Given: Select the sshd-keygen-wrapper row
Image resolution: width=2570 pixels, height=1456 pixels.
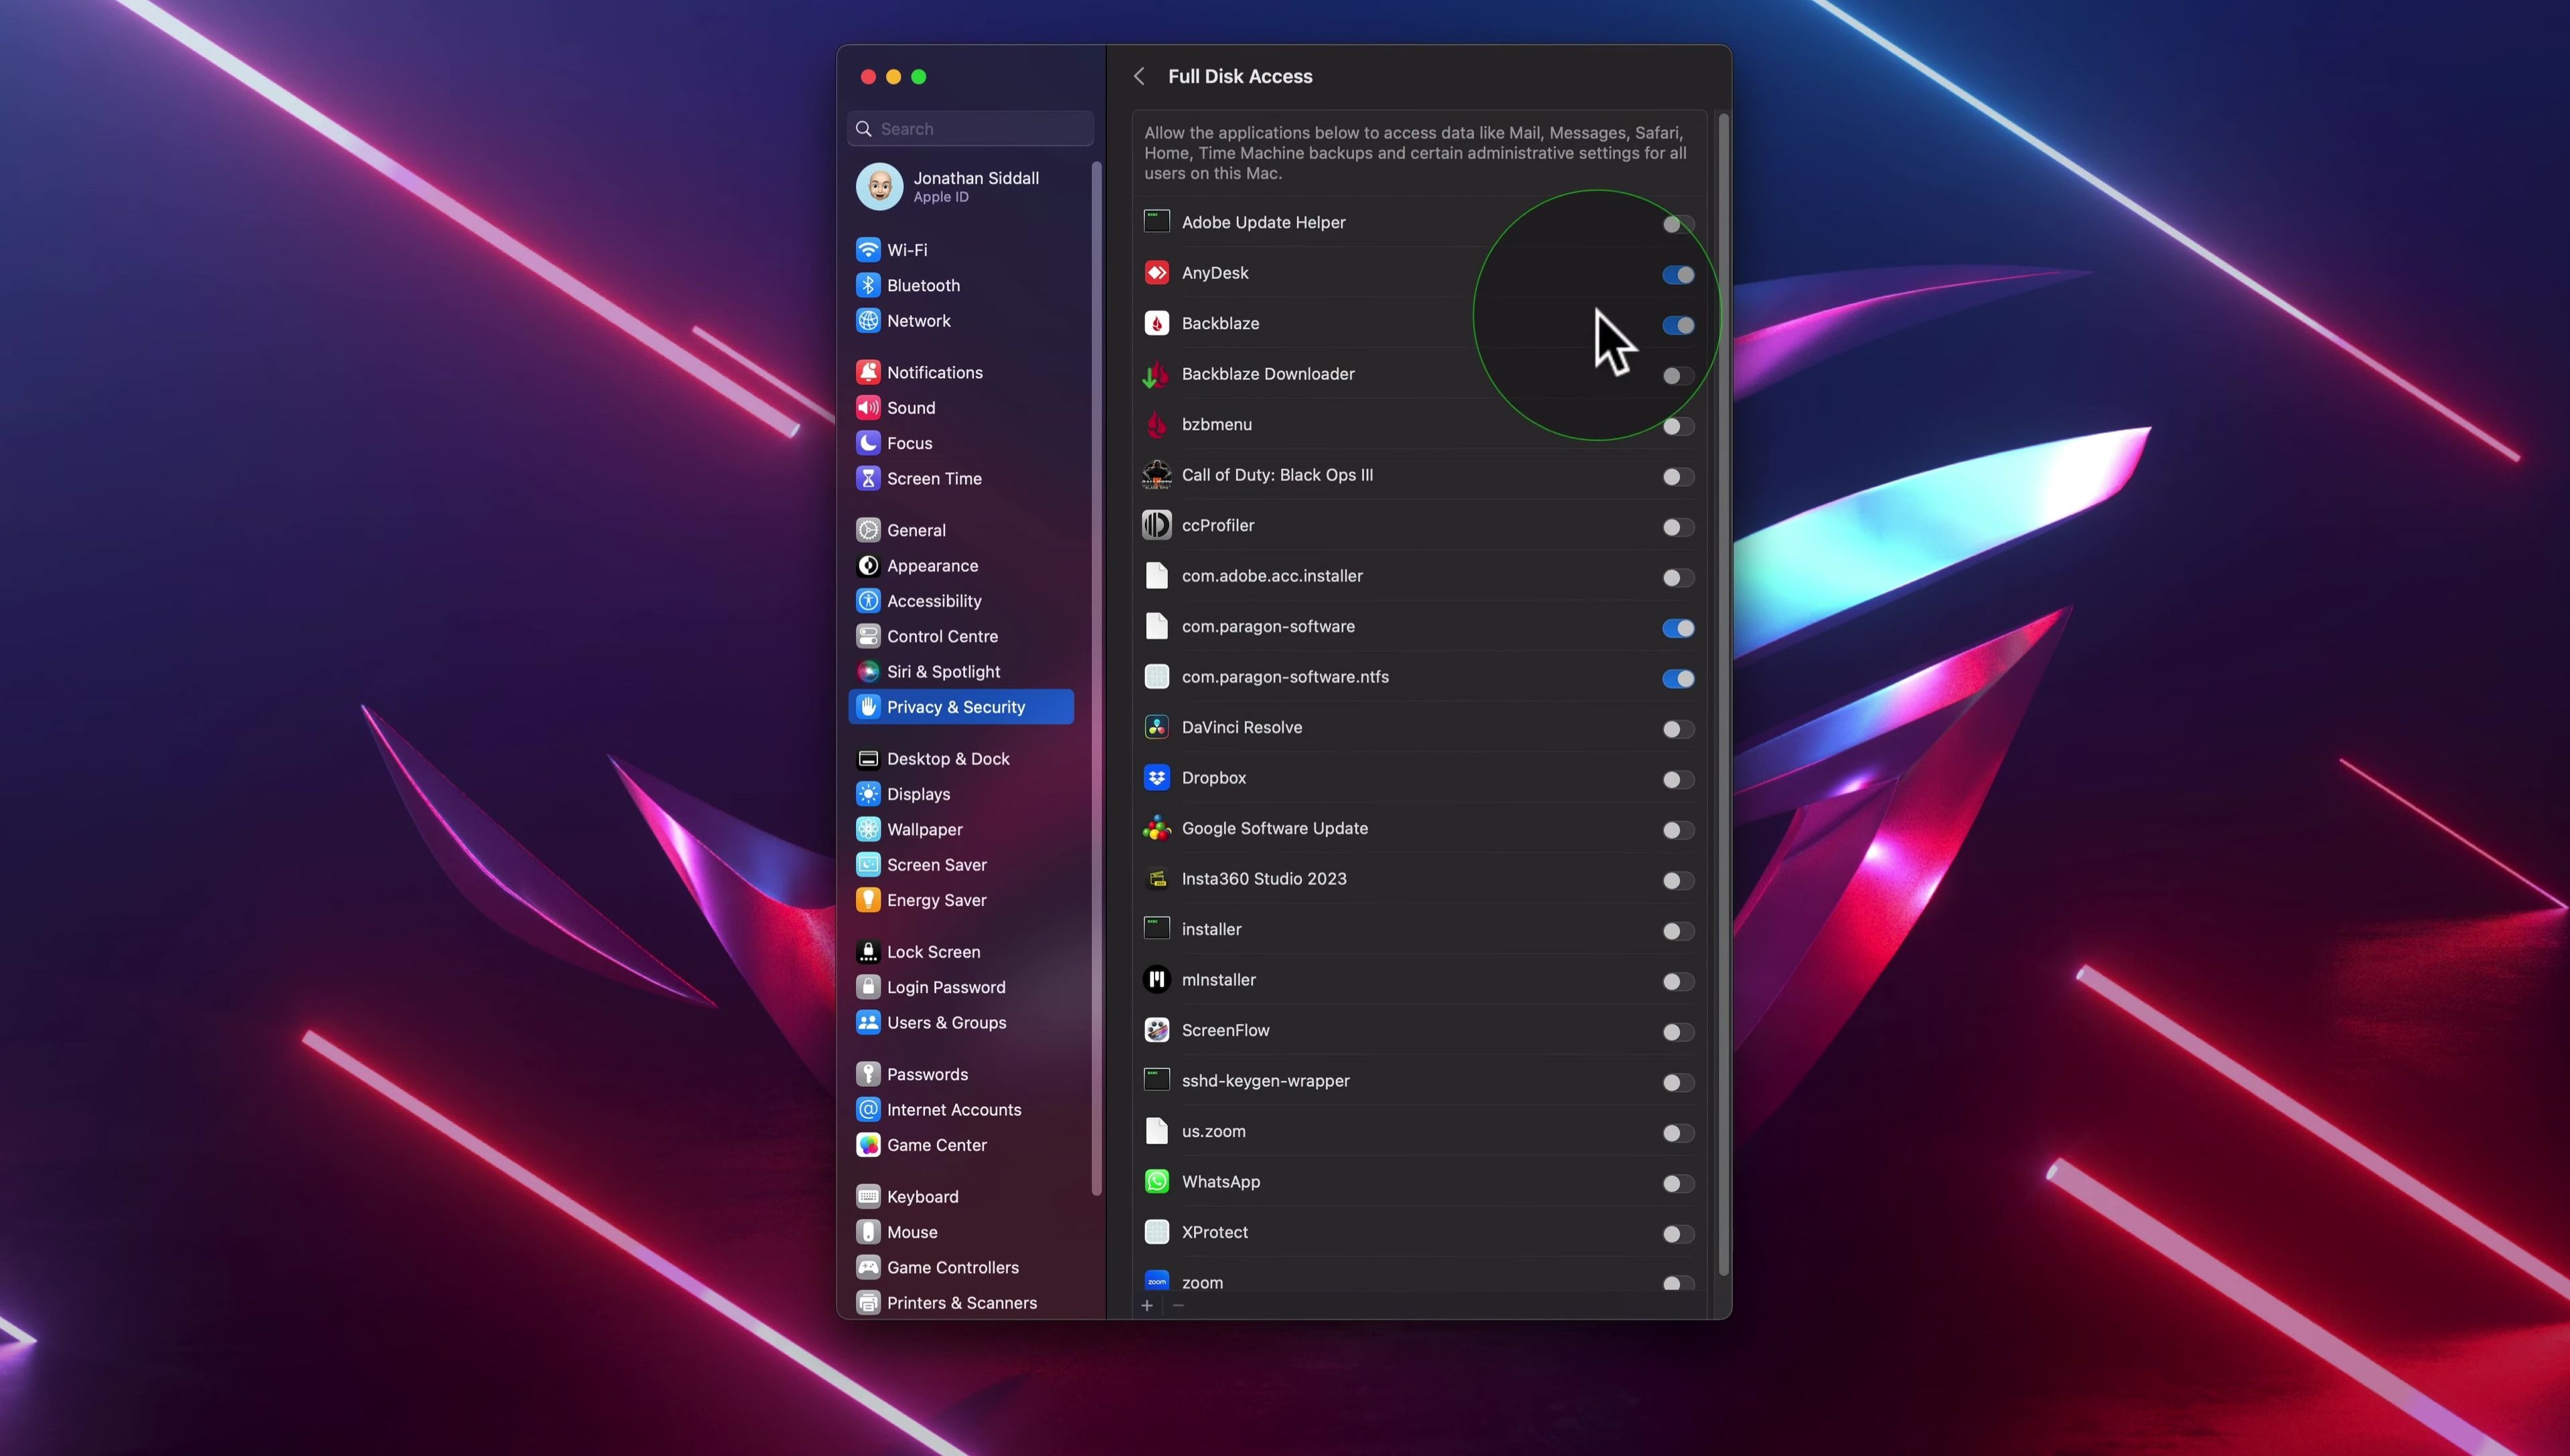Looking at the screenshot, I should click(1420, 1081).
